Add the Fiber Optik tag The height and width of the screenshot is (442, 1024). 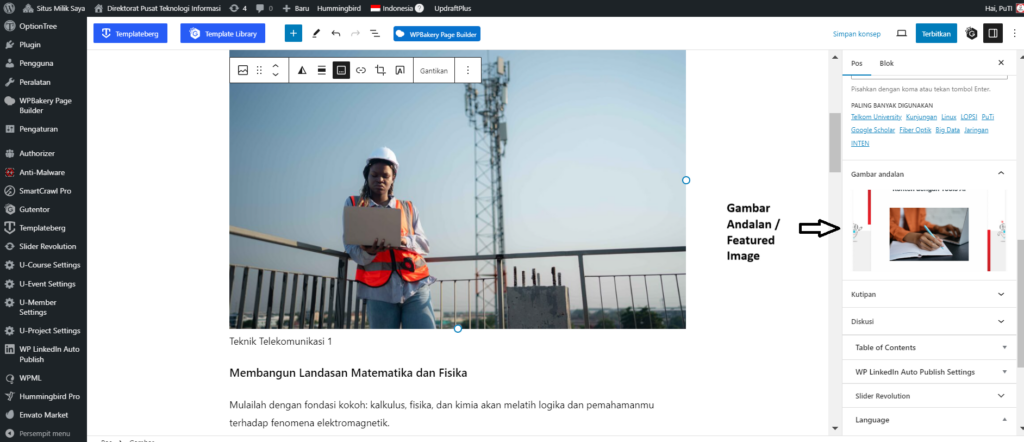tap(916, 130)
